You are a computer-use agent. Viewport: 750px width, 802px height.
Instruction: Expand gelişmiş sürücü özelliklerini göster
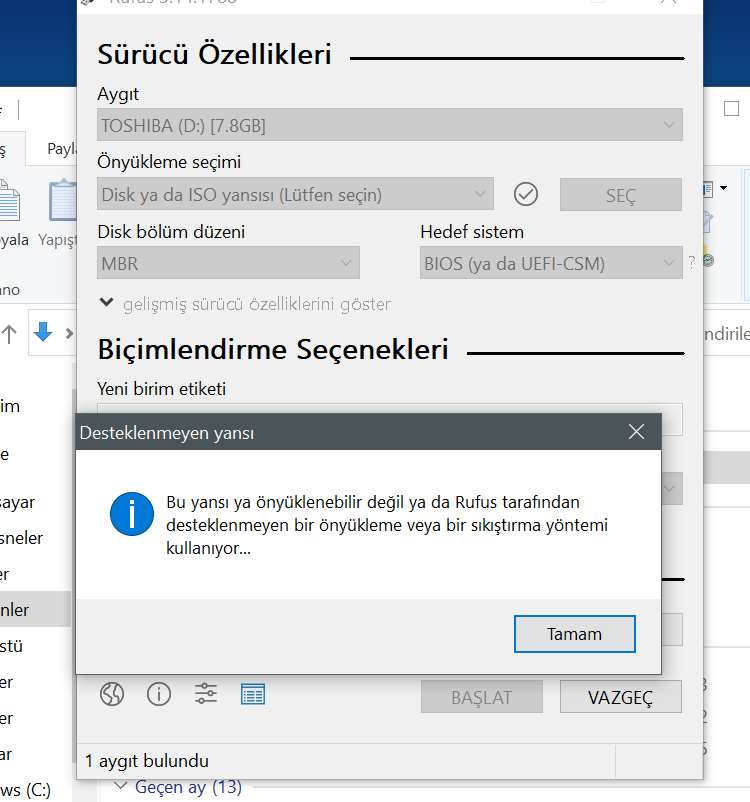245,304
